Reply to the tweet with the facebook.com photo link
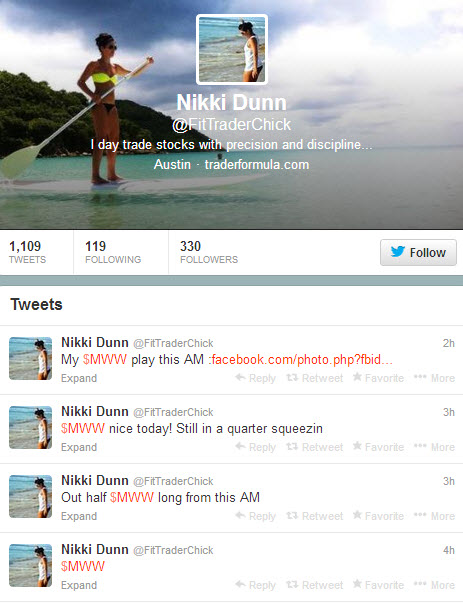 (255, 378)
